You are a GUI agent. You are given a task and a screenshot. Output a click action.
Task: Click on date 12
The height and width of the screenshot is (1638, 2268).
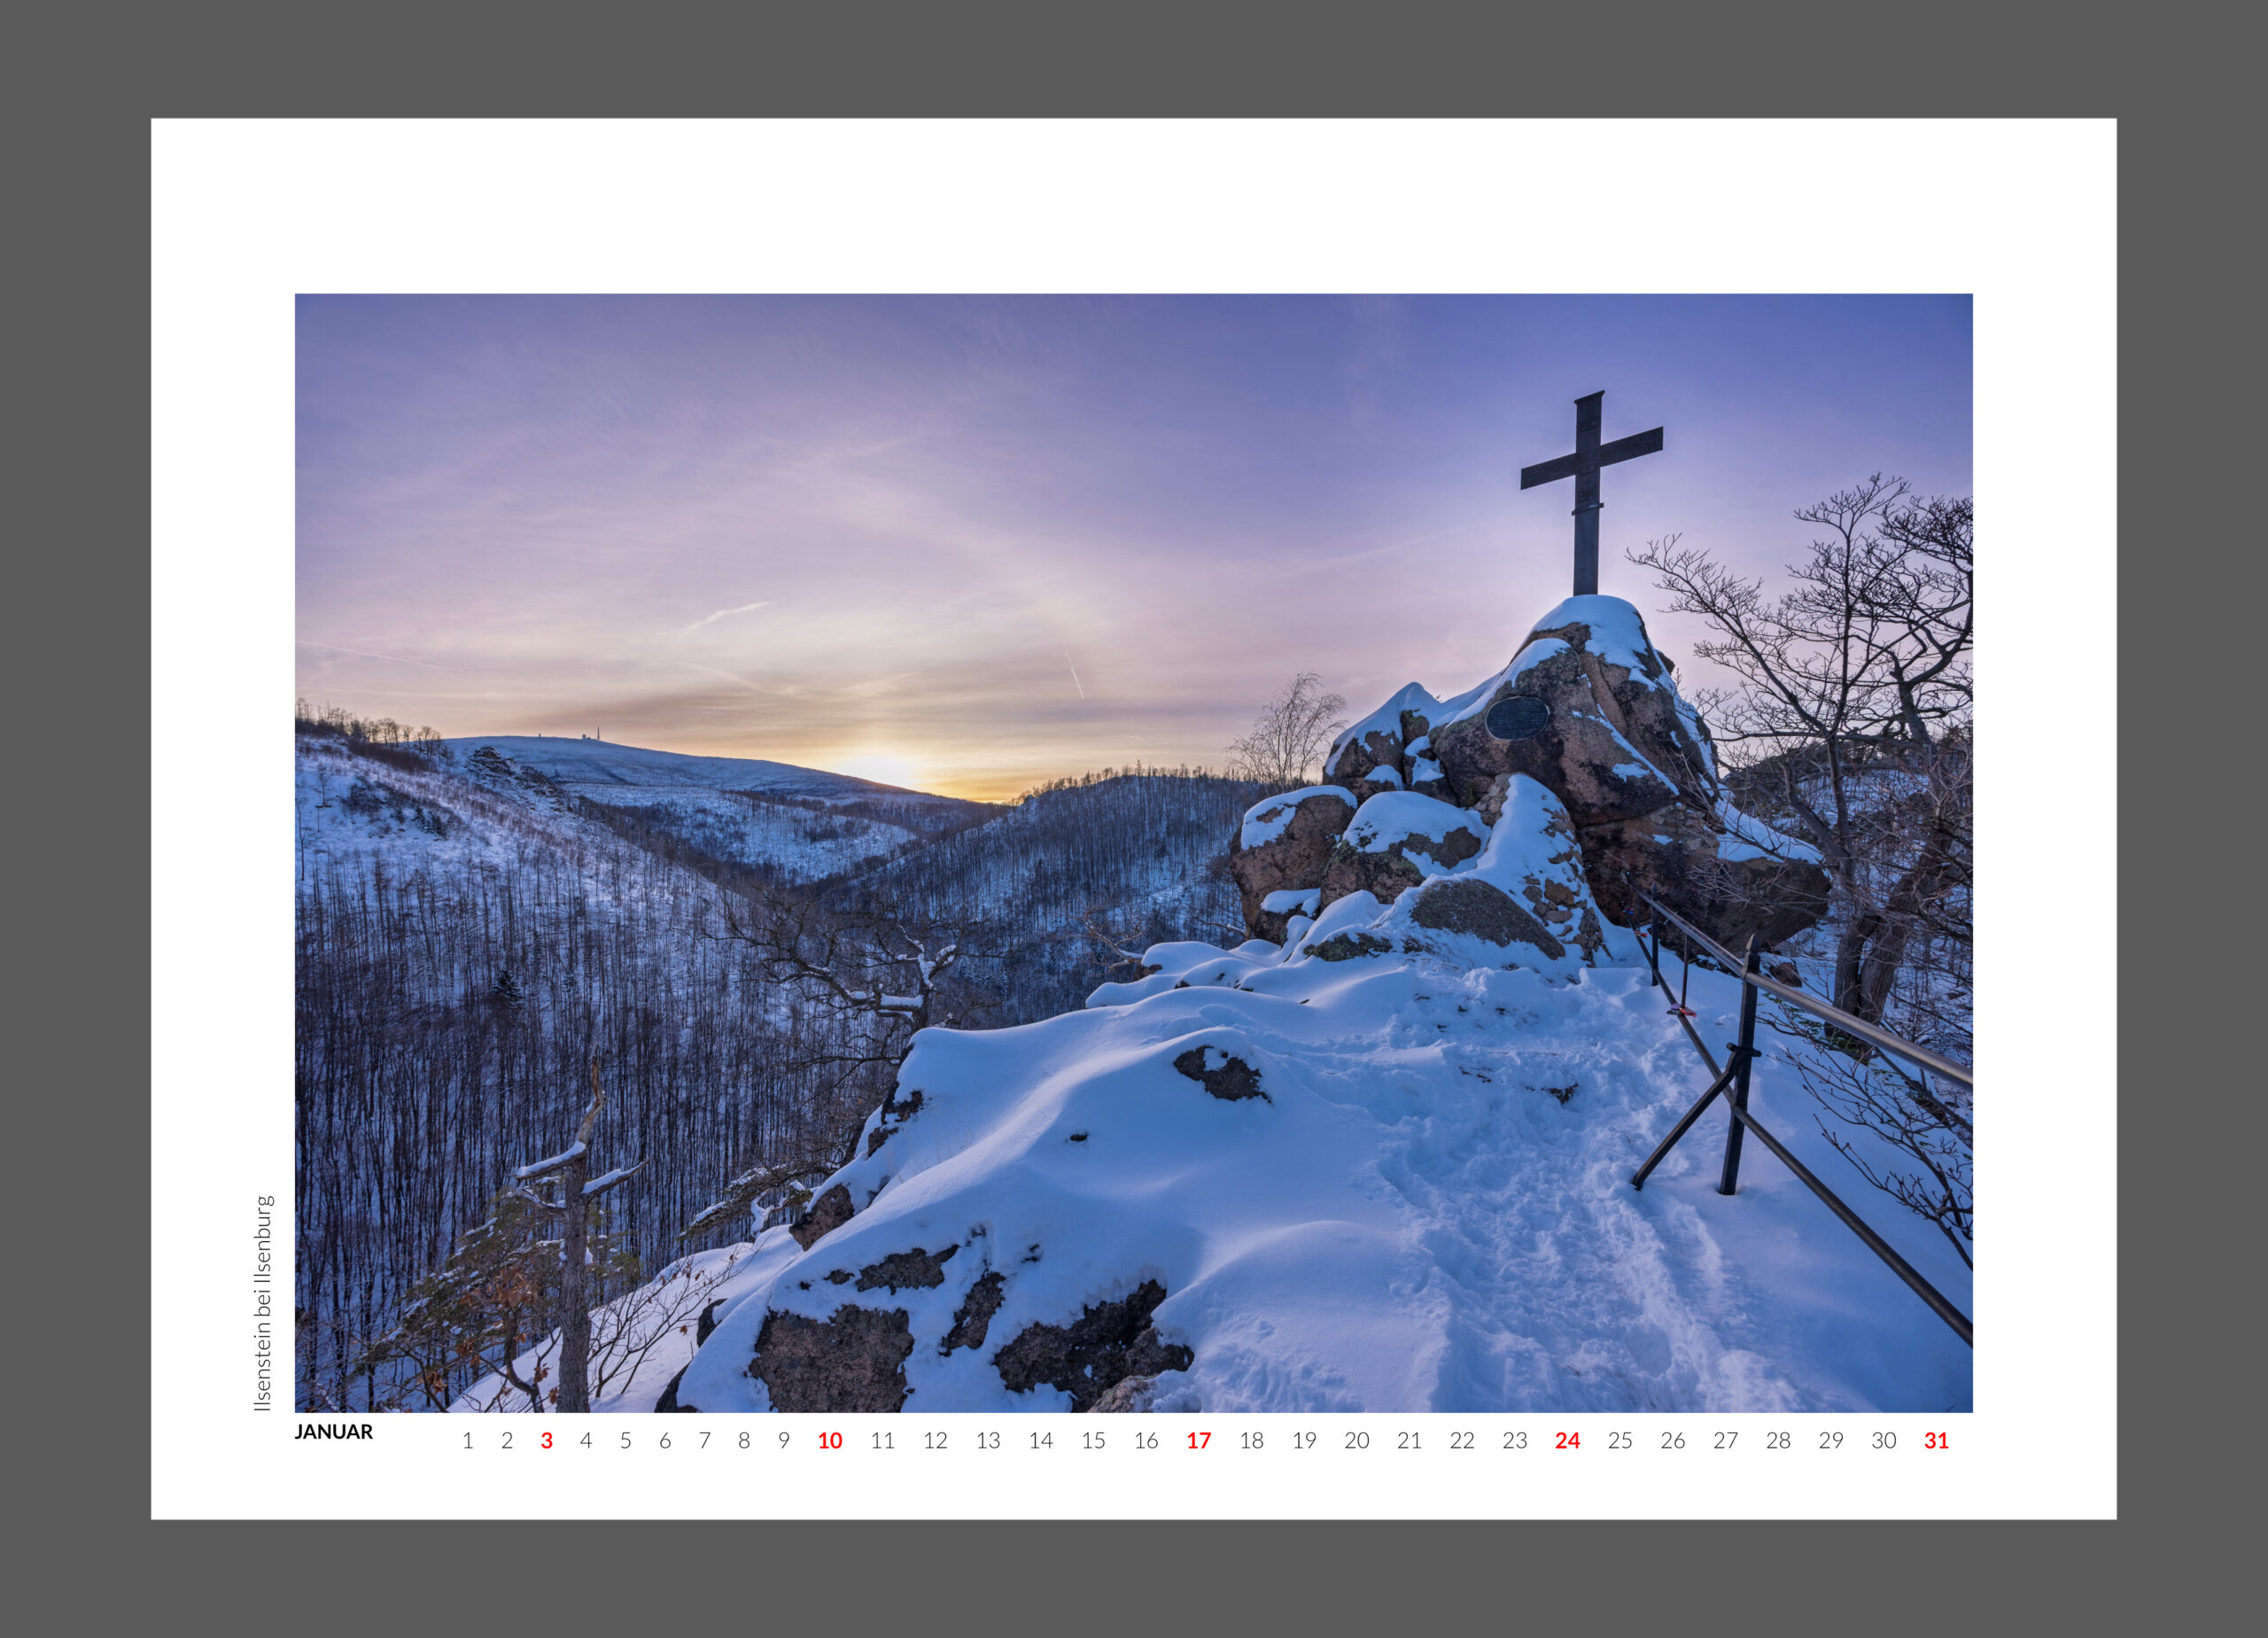click(935, 1440)
